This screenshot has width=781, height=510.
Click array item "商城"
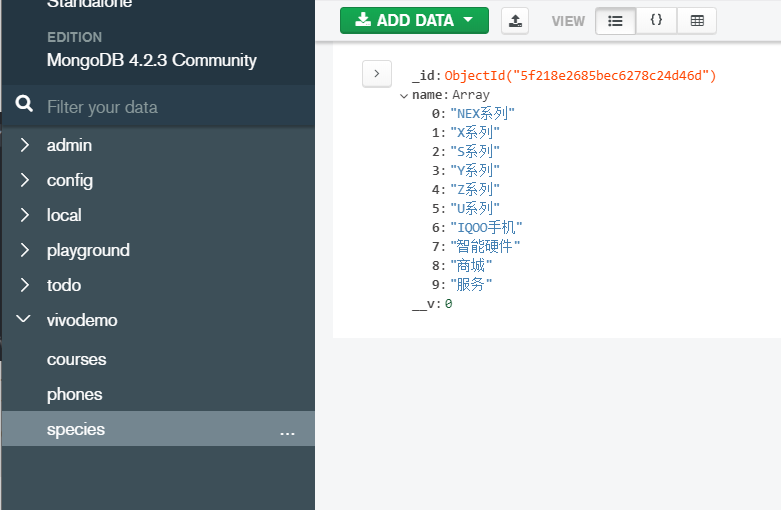(471, 265)
